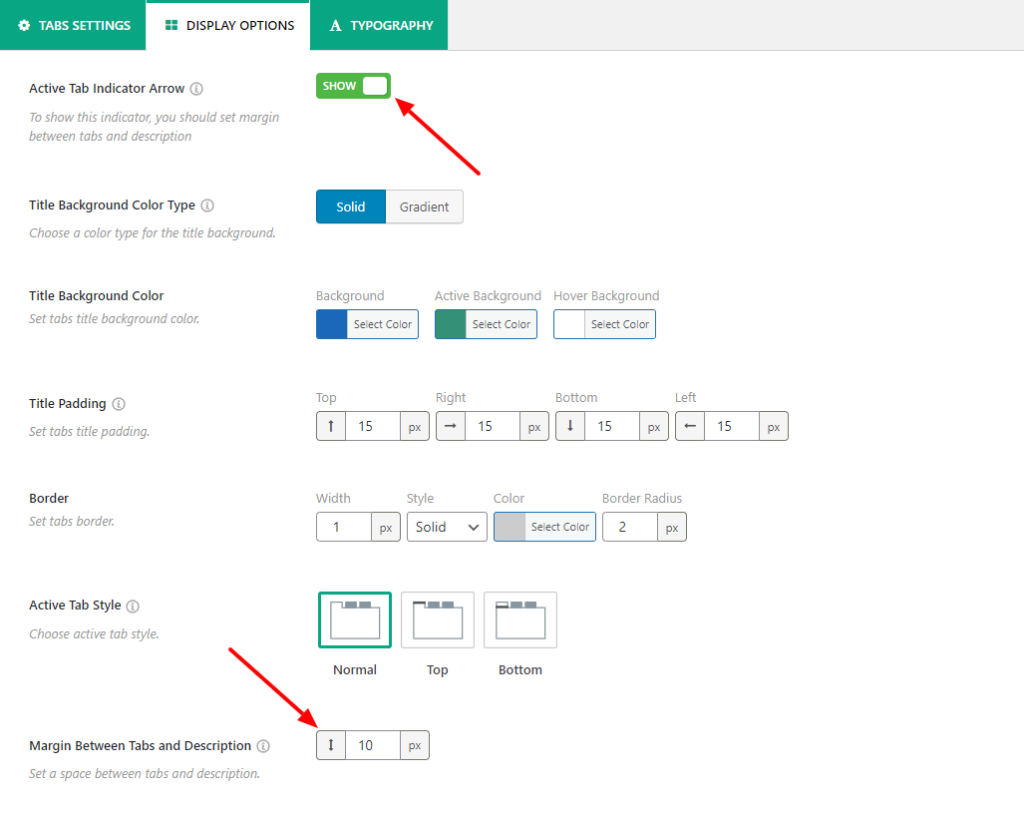Click the Typography tab letter icon
Screen dimensions: 1024x813
(x=334, y=25)
